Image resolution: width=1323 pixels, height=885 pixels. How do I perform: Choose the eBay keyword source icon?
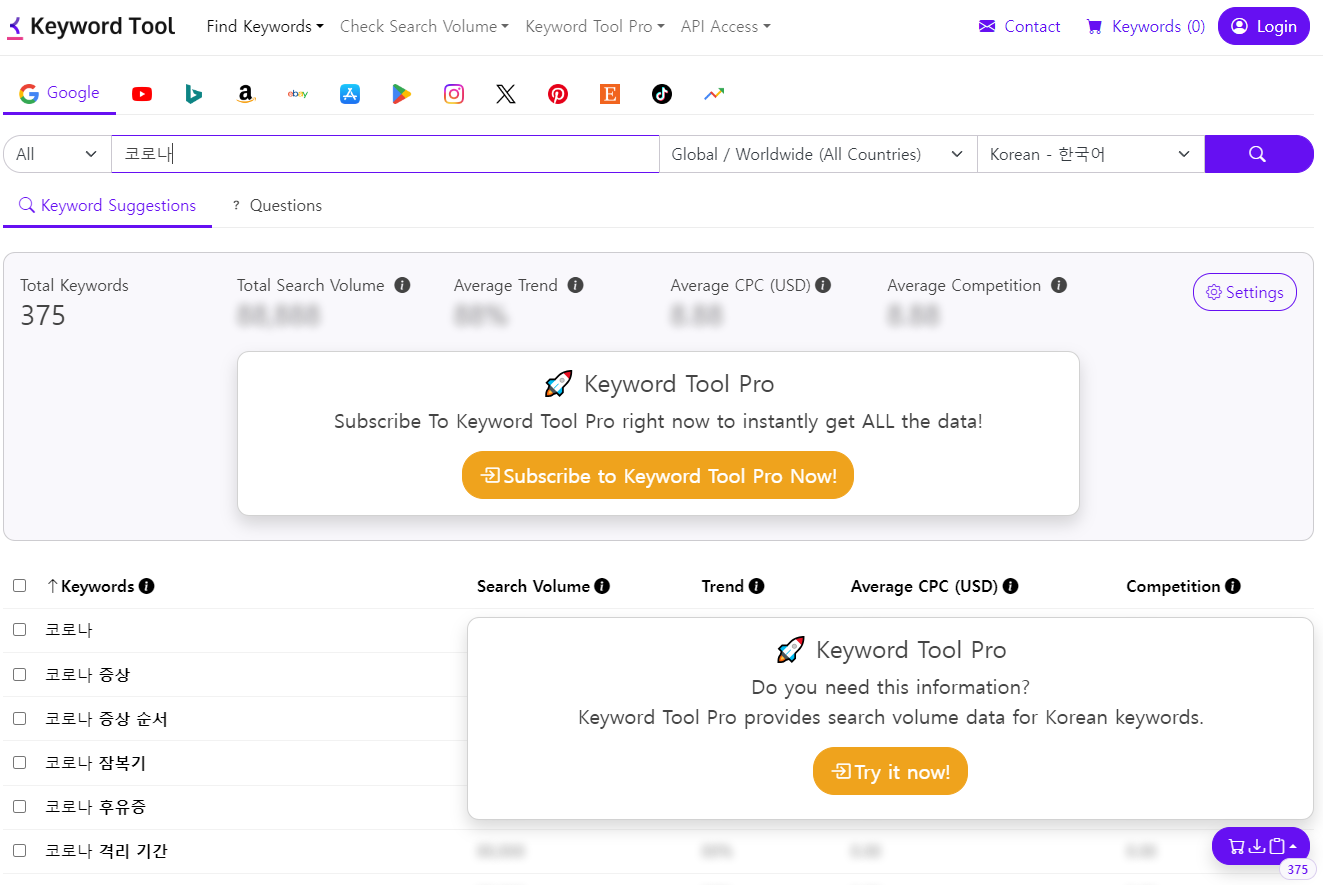coord(298,94)
